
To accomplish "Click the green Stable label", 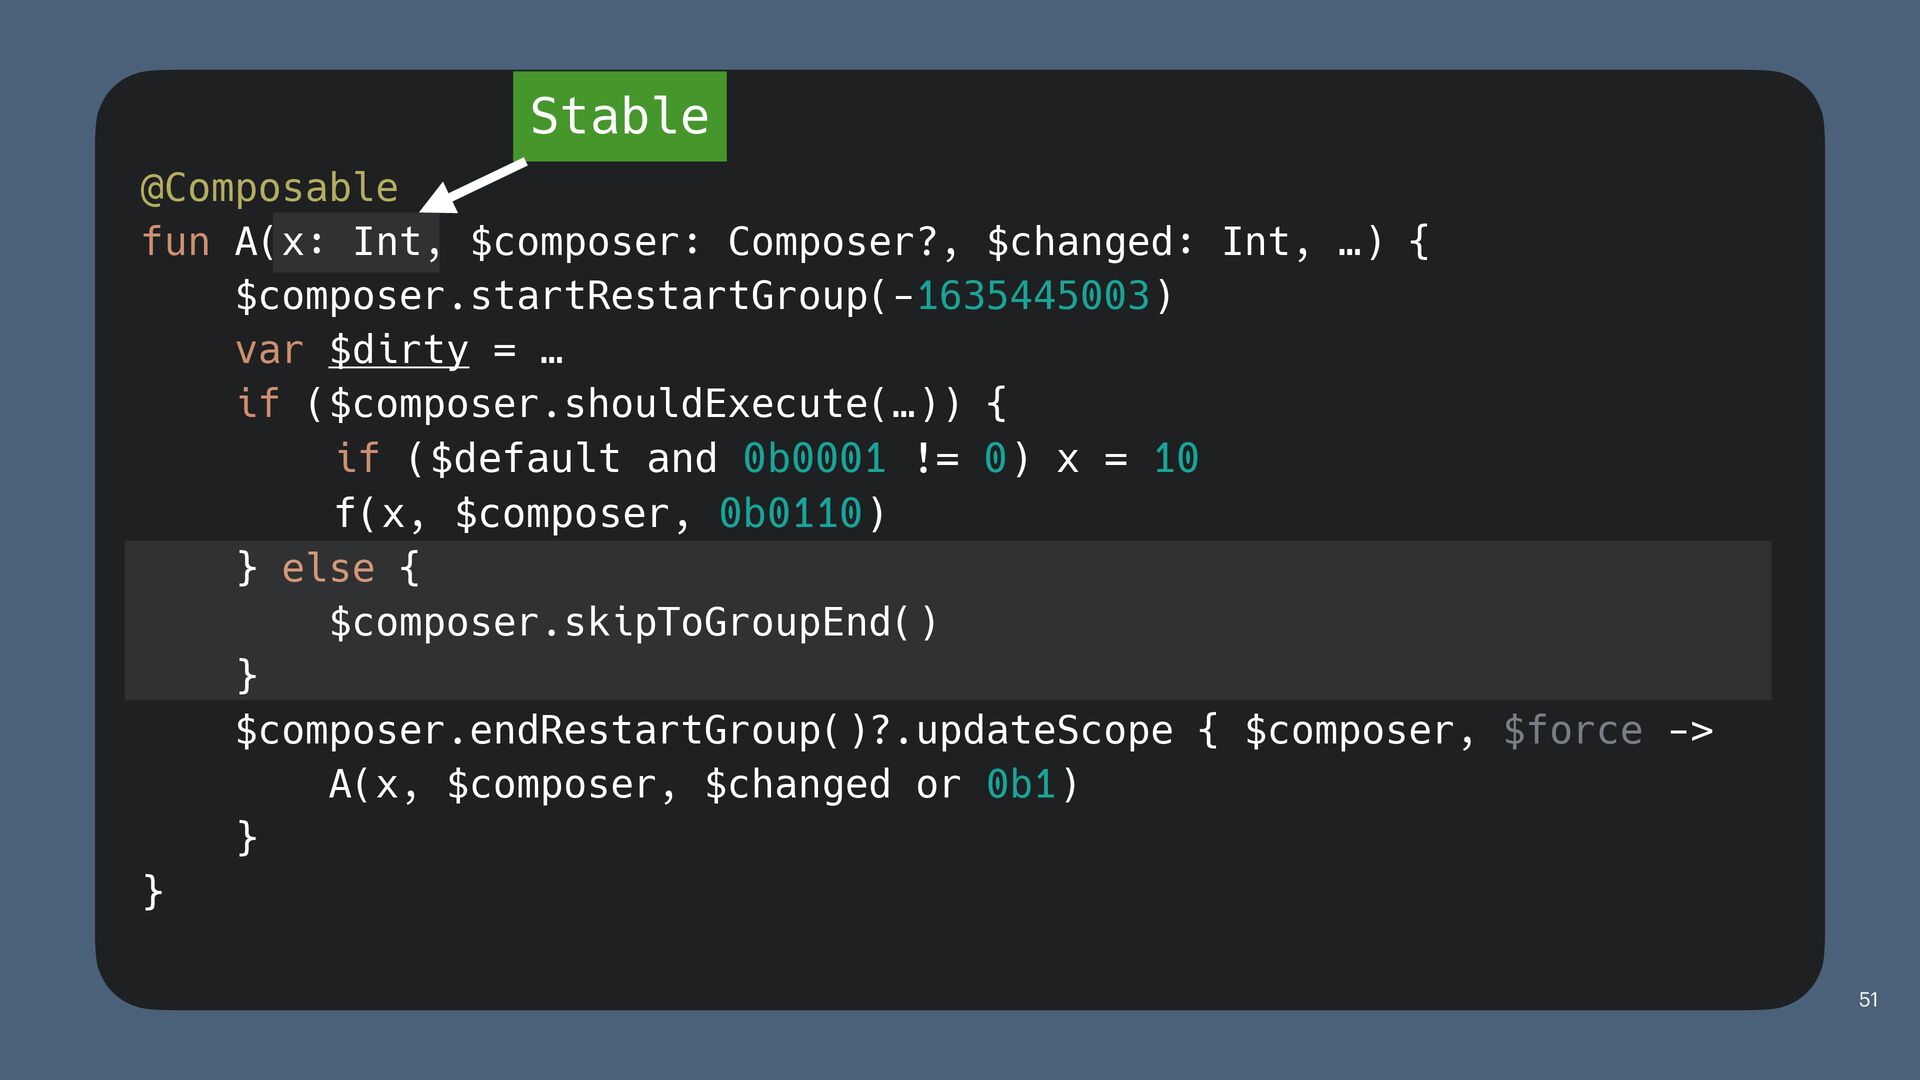I will 619,116.
